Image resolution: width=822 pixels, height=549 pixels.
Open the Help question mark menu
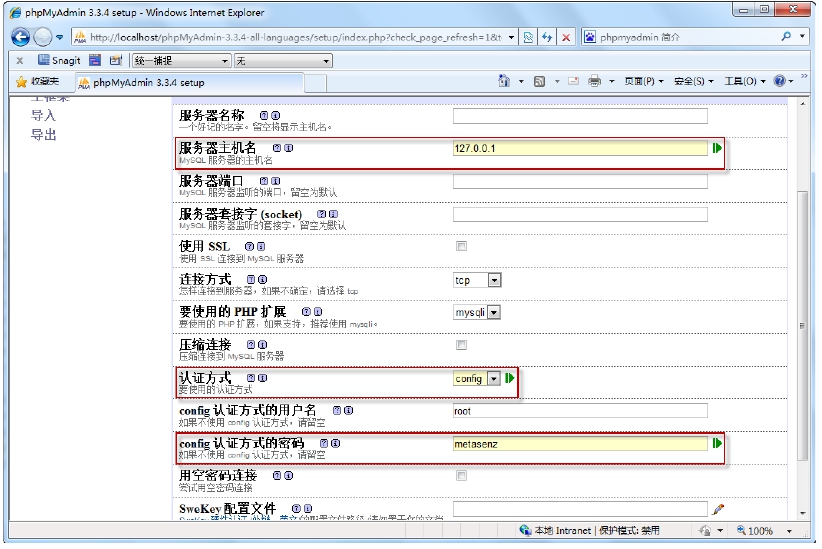[x=784, y=81]
